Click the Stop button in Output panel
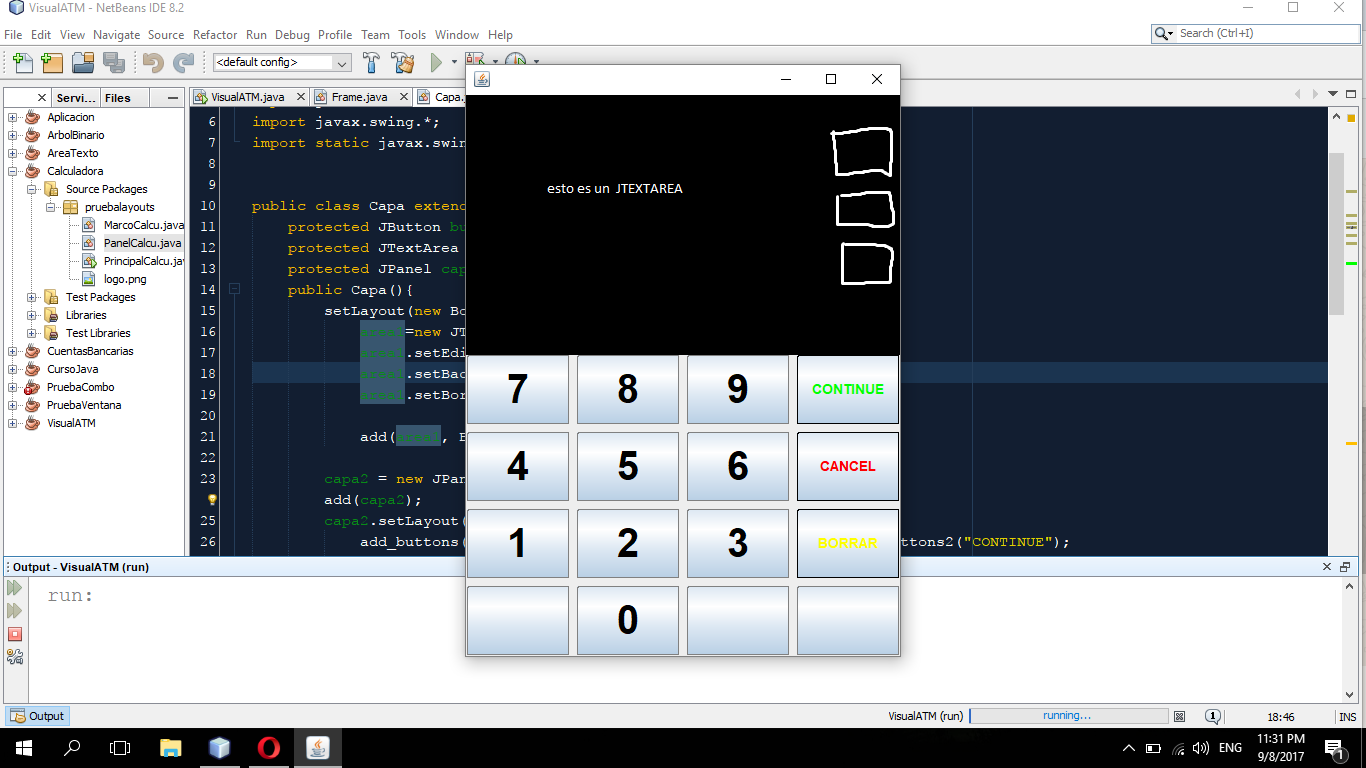The height and width of the screenshot is (768, 1366). click(x=15, y=634)
